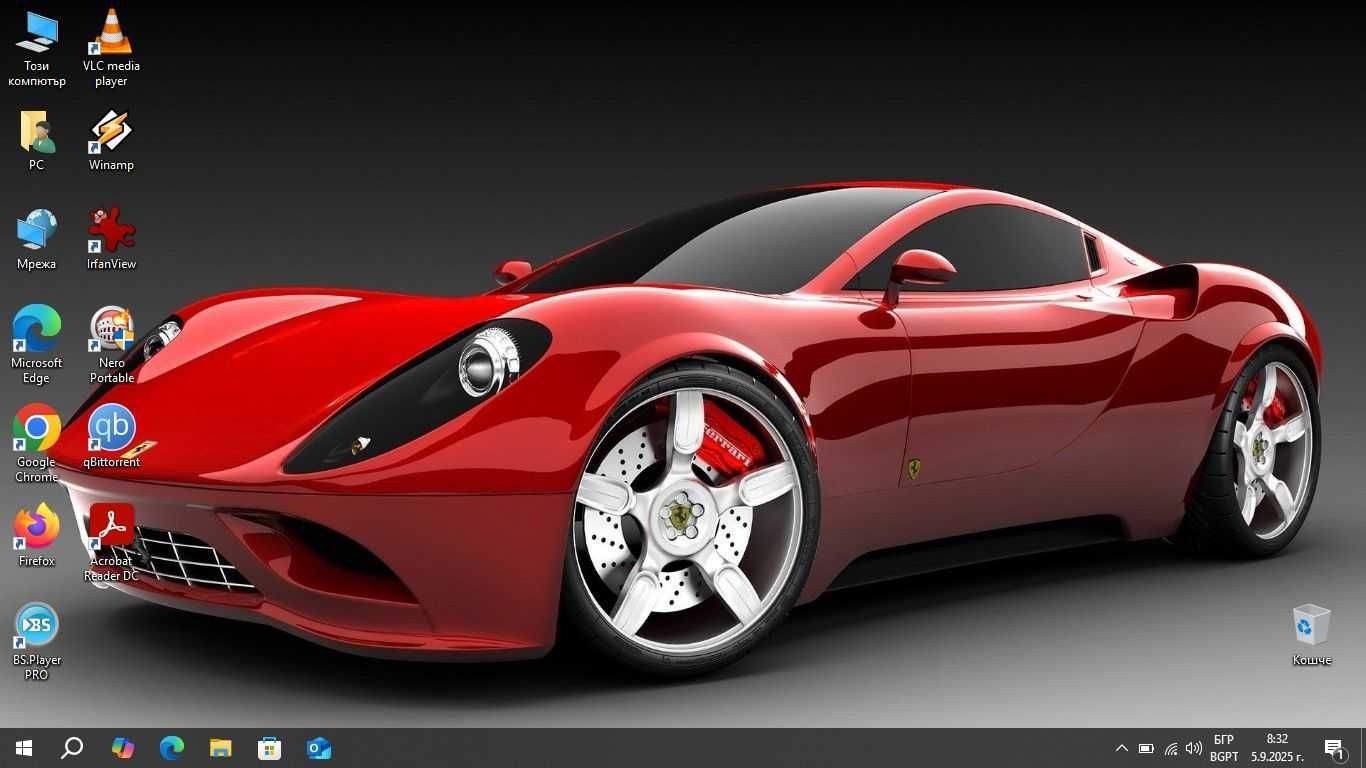Select the Този компютър desktop icon
The height and width of the screenshot is (768, 1366).
tap(37, 47)
